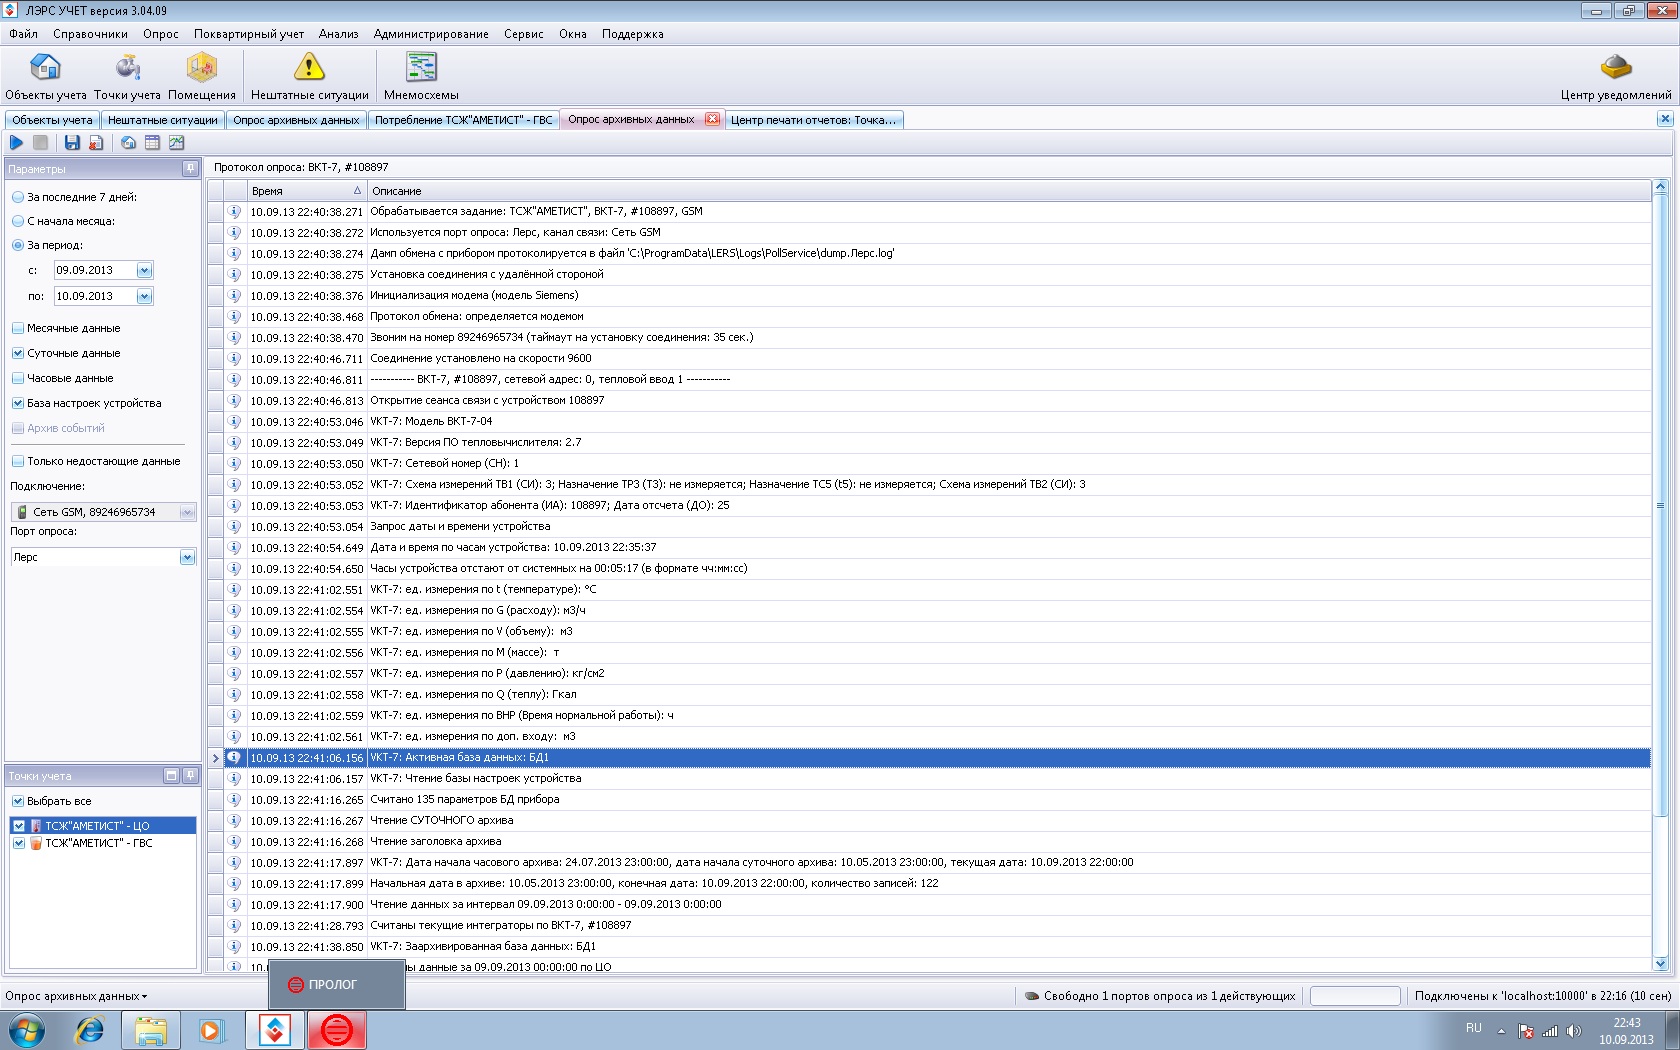Click the small house icon in secondary toolbar
This screenshot has width=1680, height=1050.
tap(128, 143)
